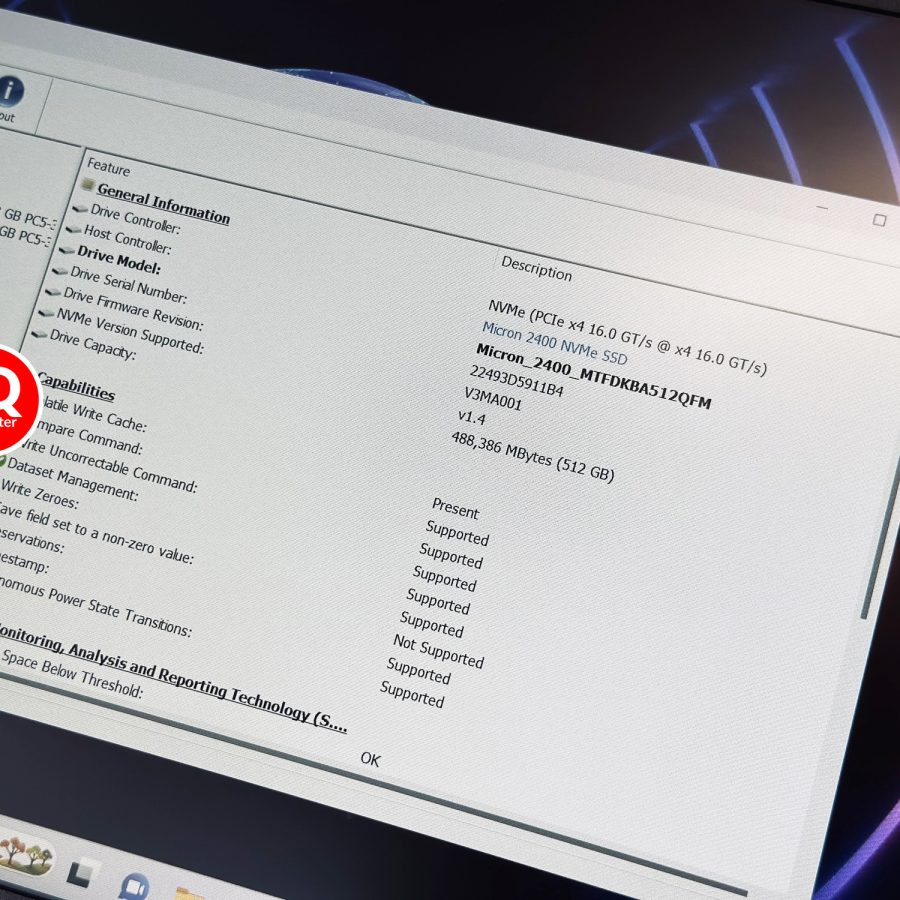
Task: Select the Space Below Threshold row label
Action: pos(72,673)
